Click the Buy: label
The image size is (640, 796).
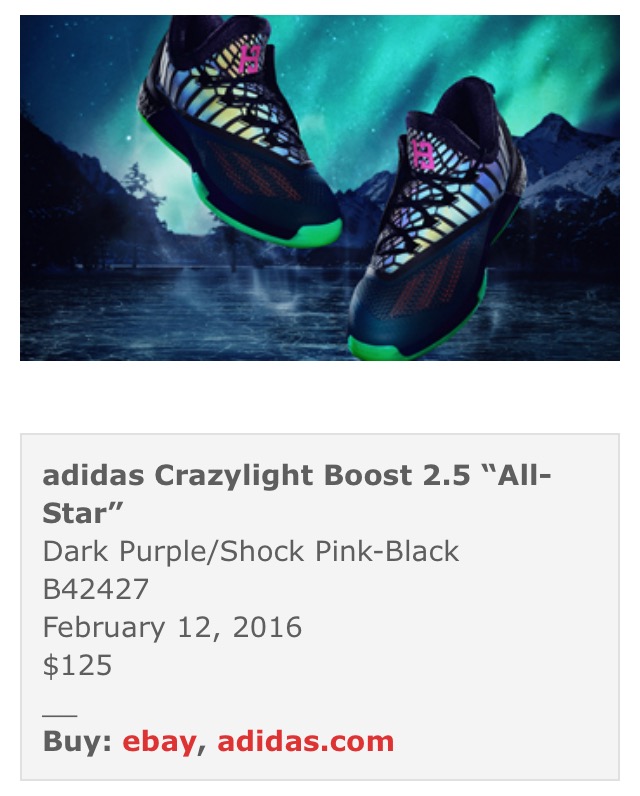(x=77, y=742)
